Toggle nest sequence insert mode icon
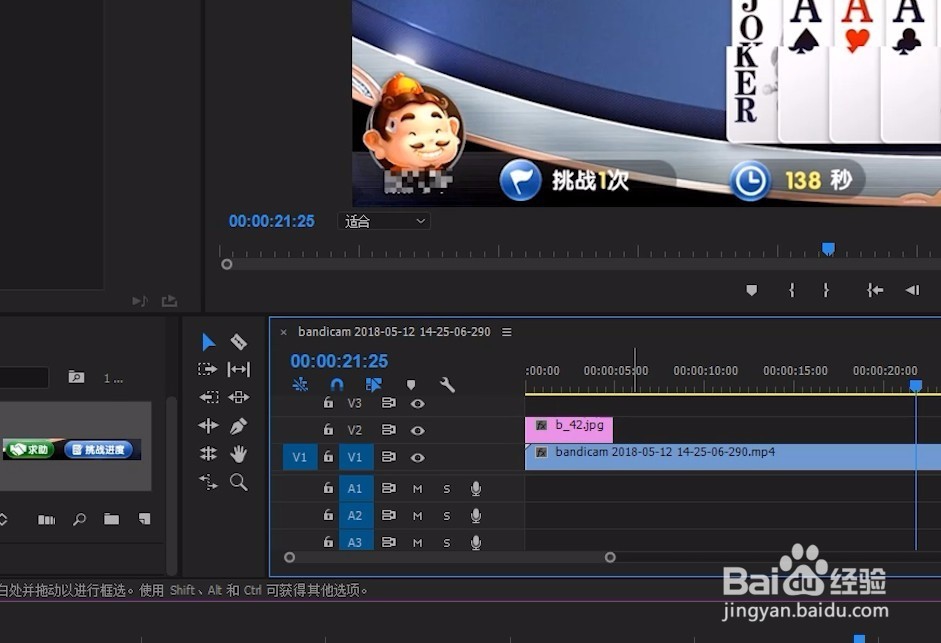 [x=300, y=384]
